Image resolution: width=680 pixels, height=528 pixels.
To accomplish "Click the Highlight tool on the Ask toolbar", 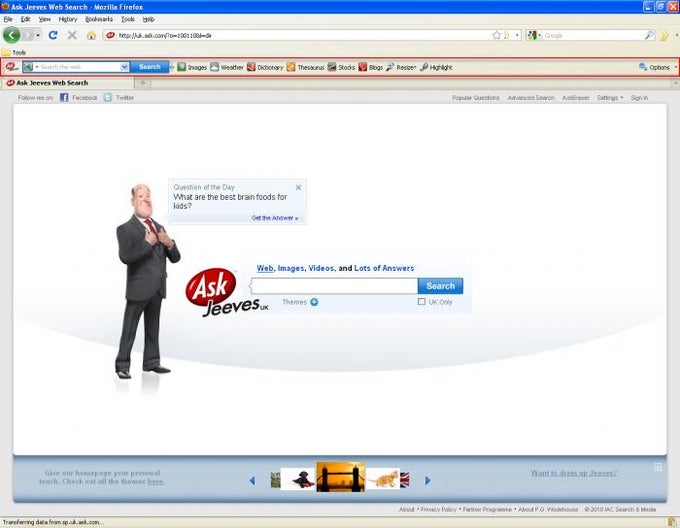I will (x=436, y=67).
